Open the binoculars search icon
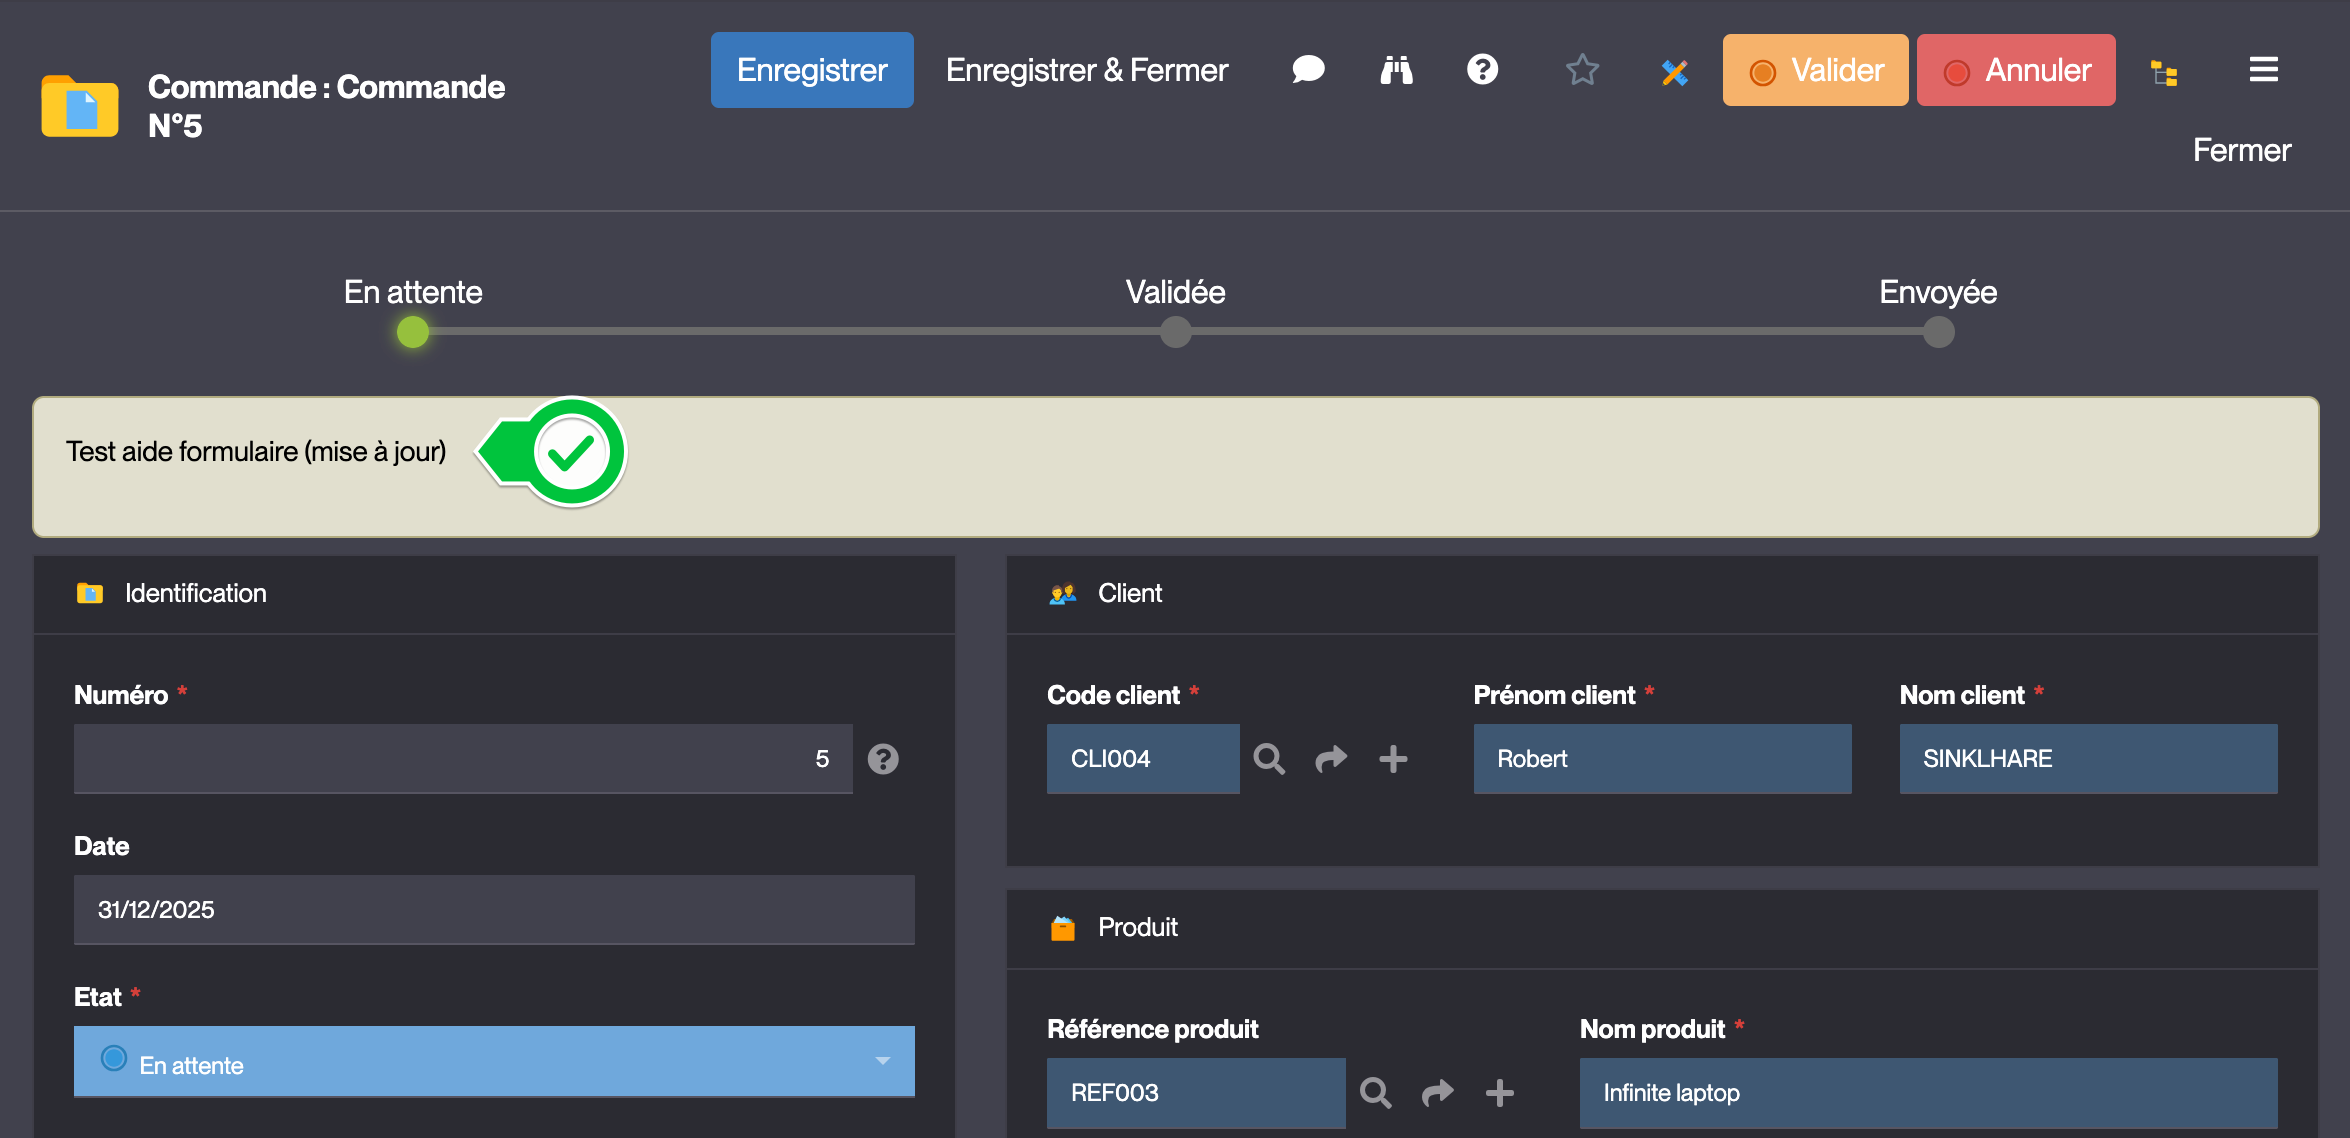Viewport: 2350px width, 1138px height. click(1396, 70)
